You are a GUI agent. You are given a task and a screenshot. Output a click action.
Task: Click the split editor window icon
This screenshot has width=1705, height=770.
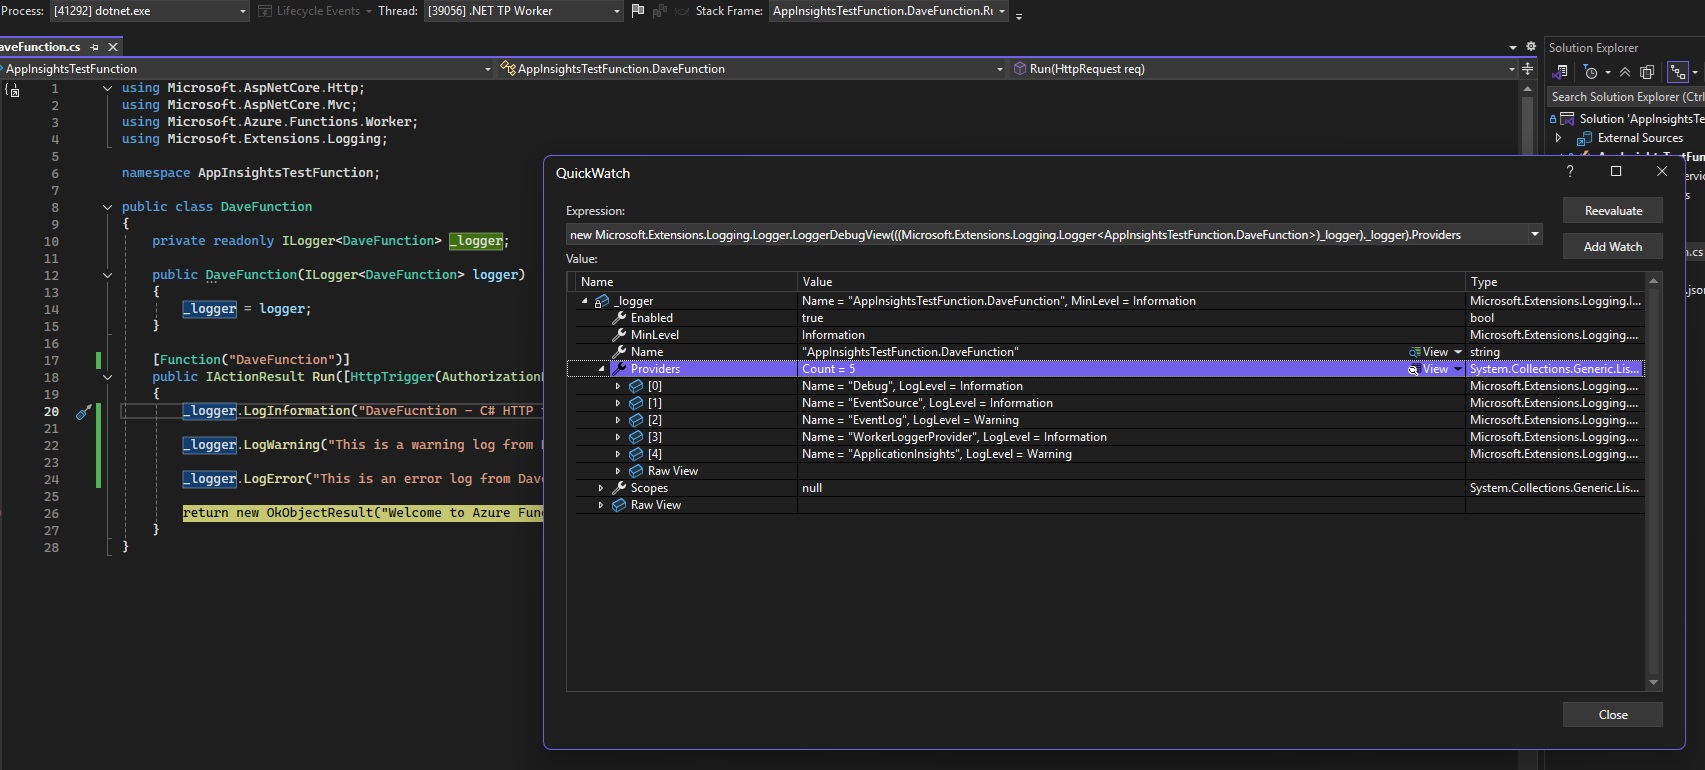1527,69
